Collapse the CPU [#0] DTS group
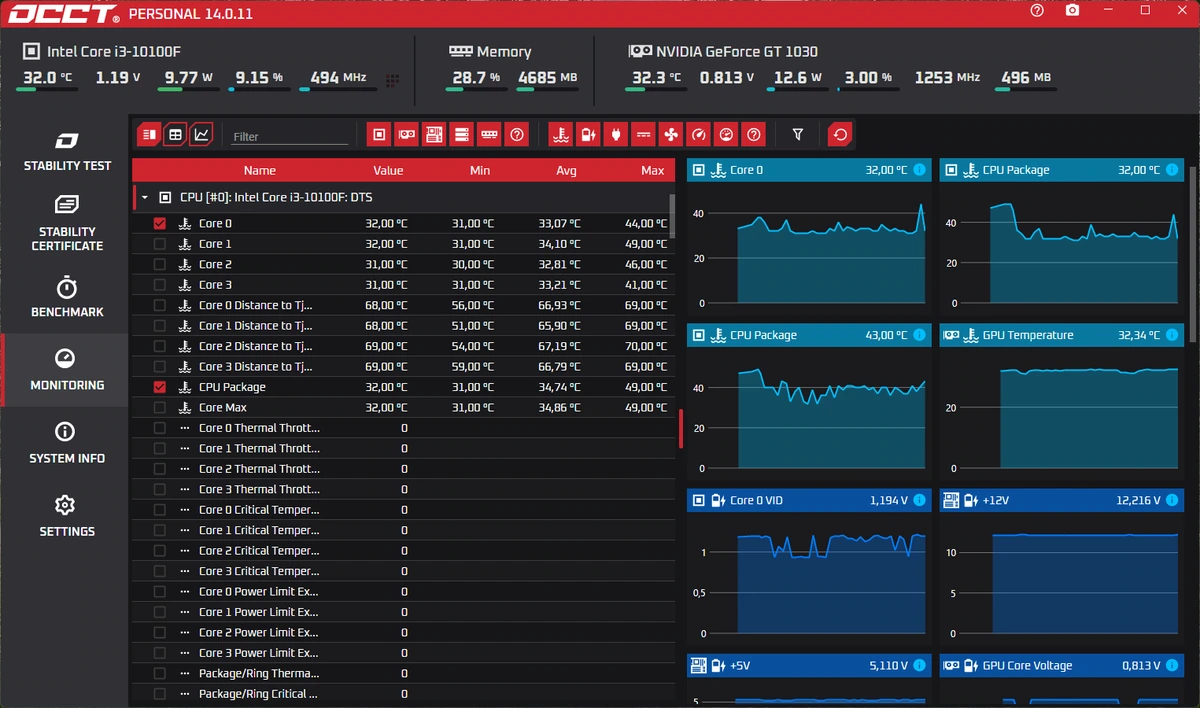The height and width of the screenshot is (708, 1200). (144, 198)
